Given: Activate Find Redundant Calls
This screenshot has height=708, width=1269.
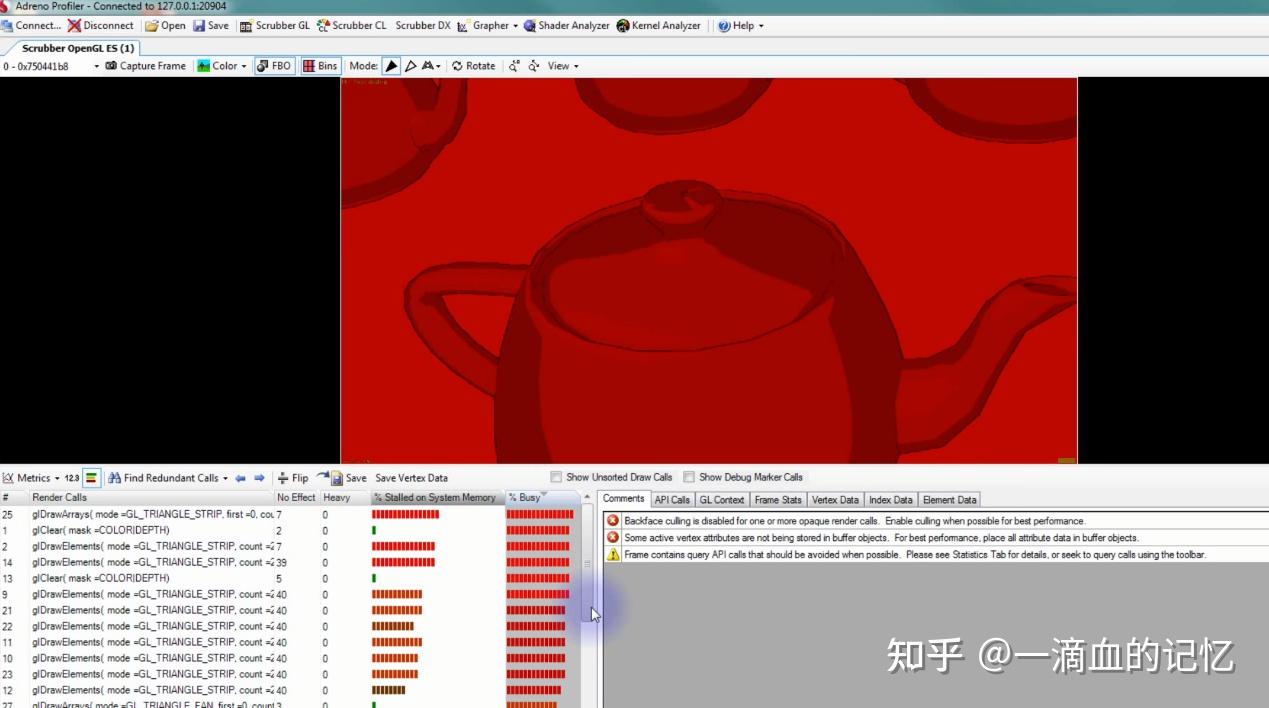Looking at the screenshot, I should pos(168,477).
